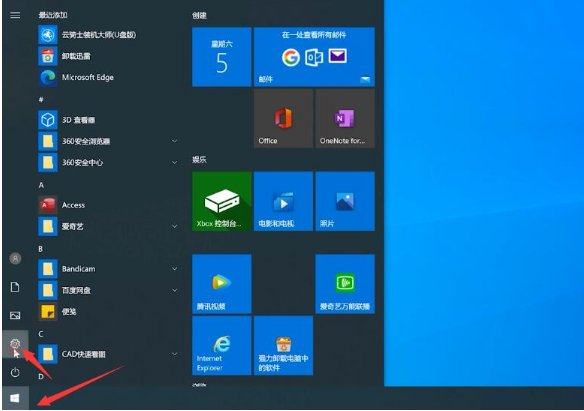Launch Microsoft Edge from app list

tap(109, 77)
